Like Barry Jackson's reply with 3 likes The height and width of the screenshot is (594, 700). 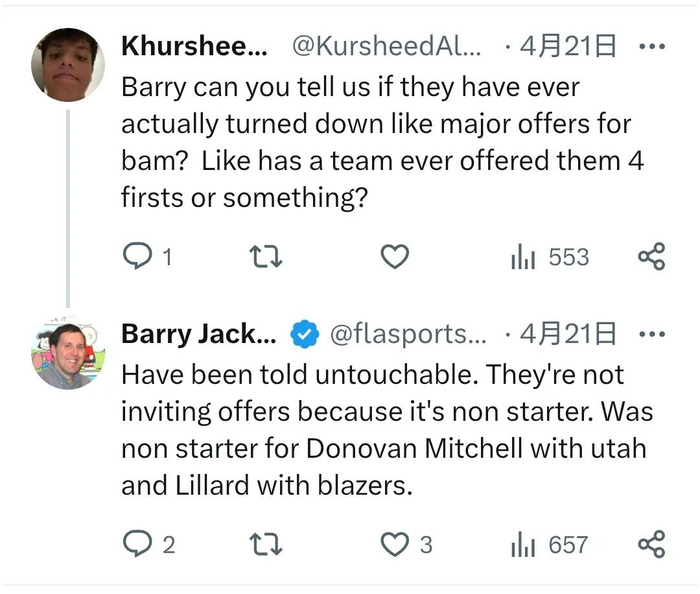tap(395, 544)
